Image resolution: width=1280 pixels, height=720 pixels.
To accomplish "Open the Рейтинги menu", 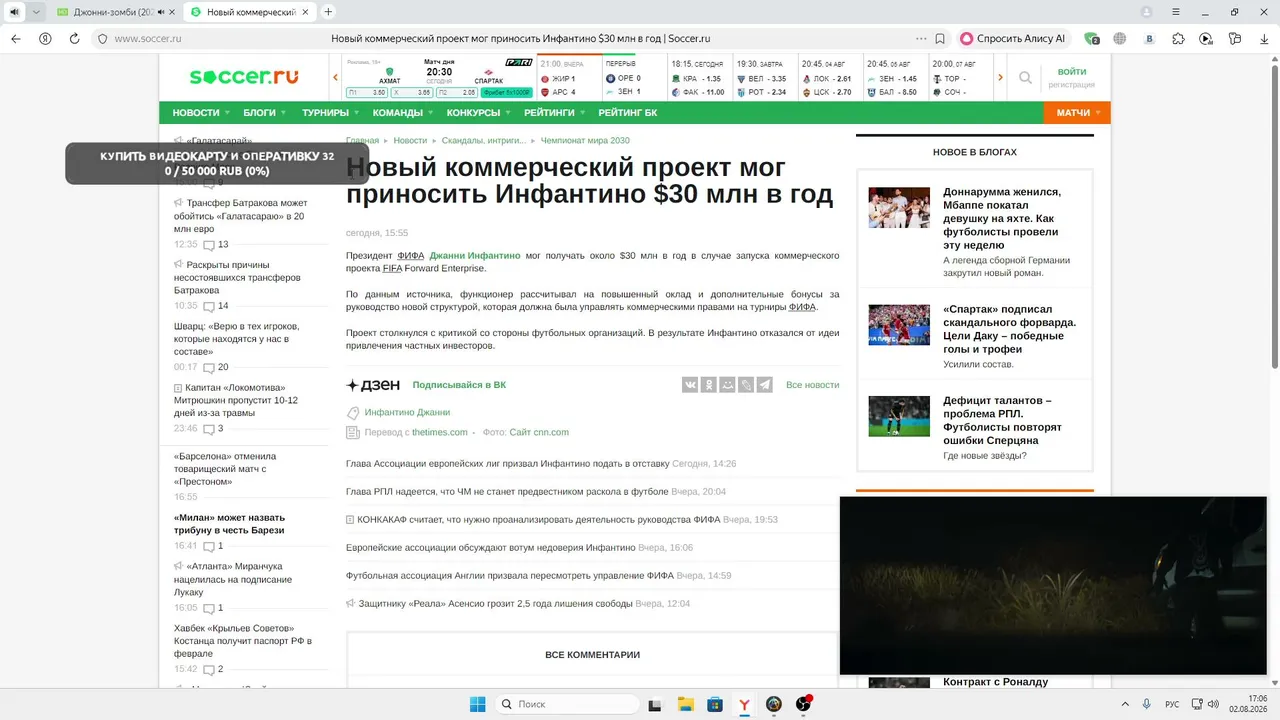I will tap(554, 113).
